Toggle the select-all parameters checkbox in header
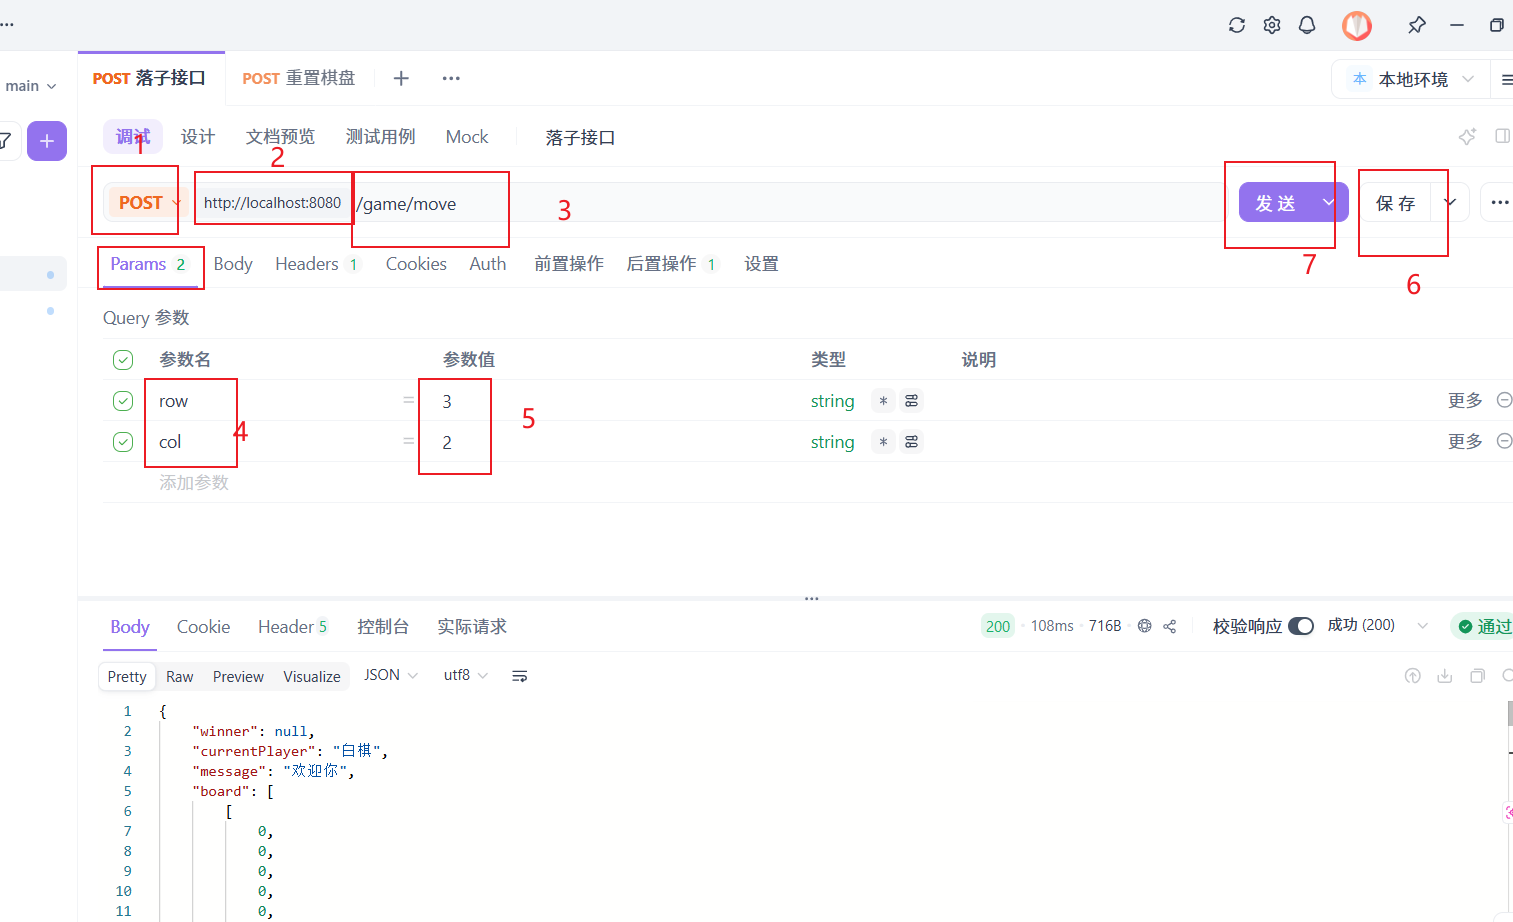The width and height of the screenshot is (1513, 922). [x=123, y=360]
